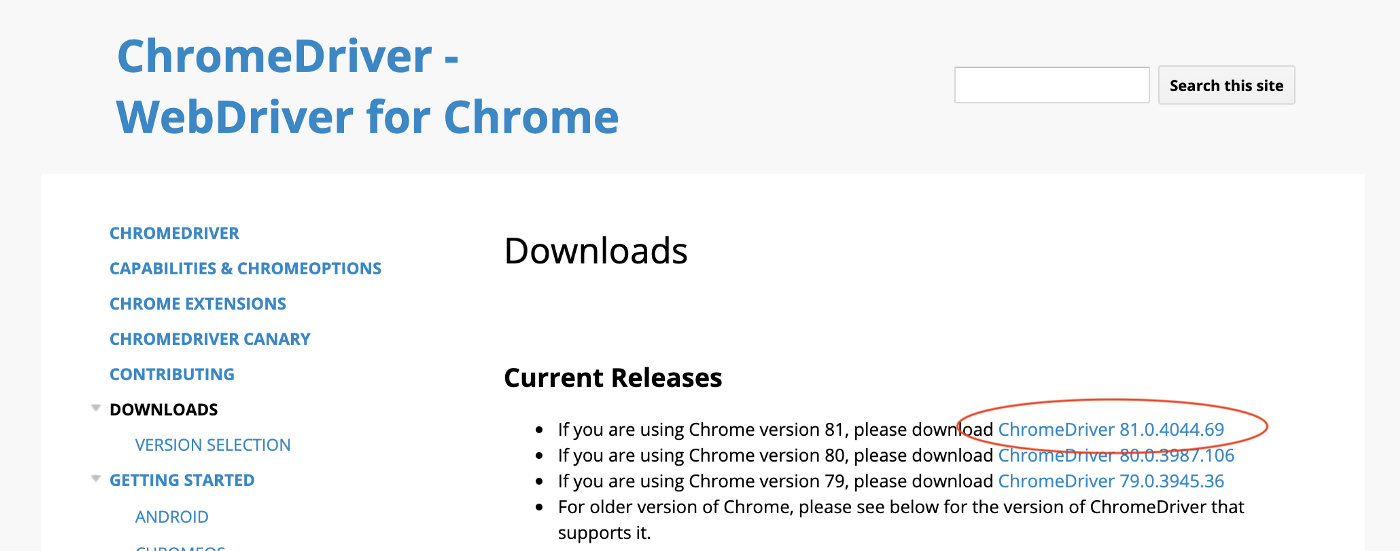Click the Downloads page heading
This screenshot has height=551, width=1400.
[595, 251]
